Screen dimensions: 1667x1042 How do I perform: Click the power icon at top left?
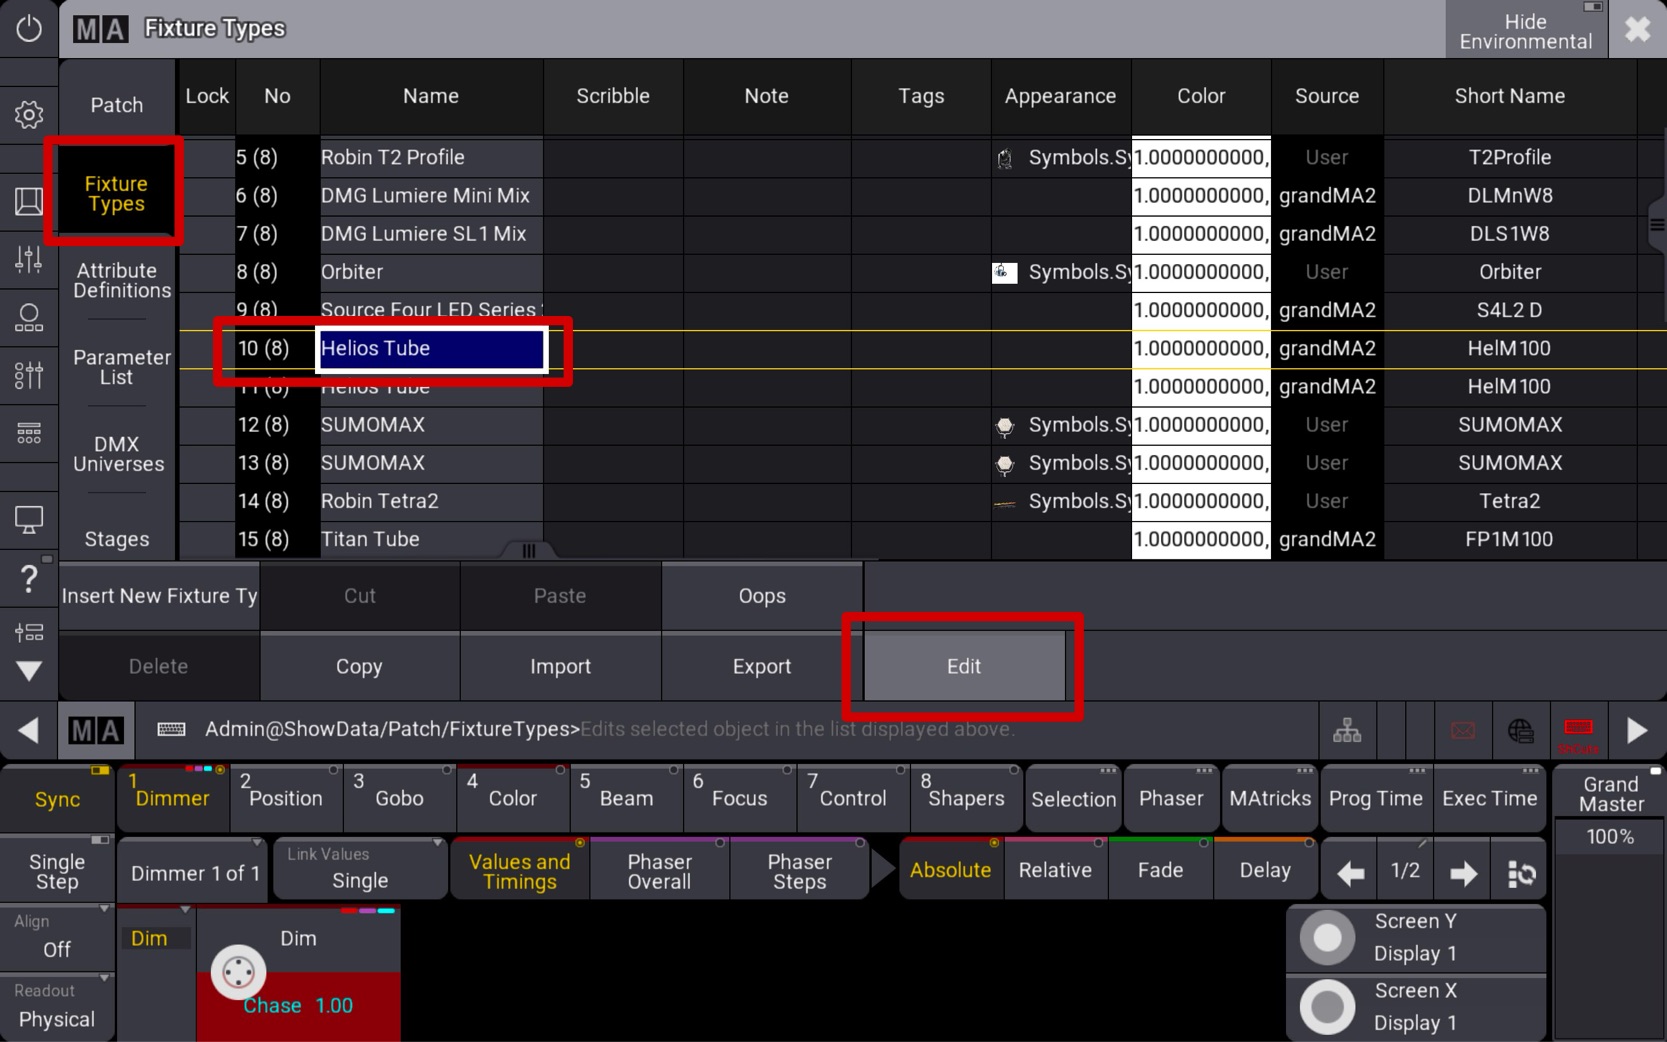[x=28, y=28]
